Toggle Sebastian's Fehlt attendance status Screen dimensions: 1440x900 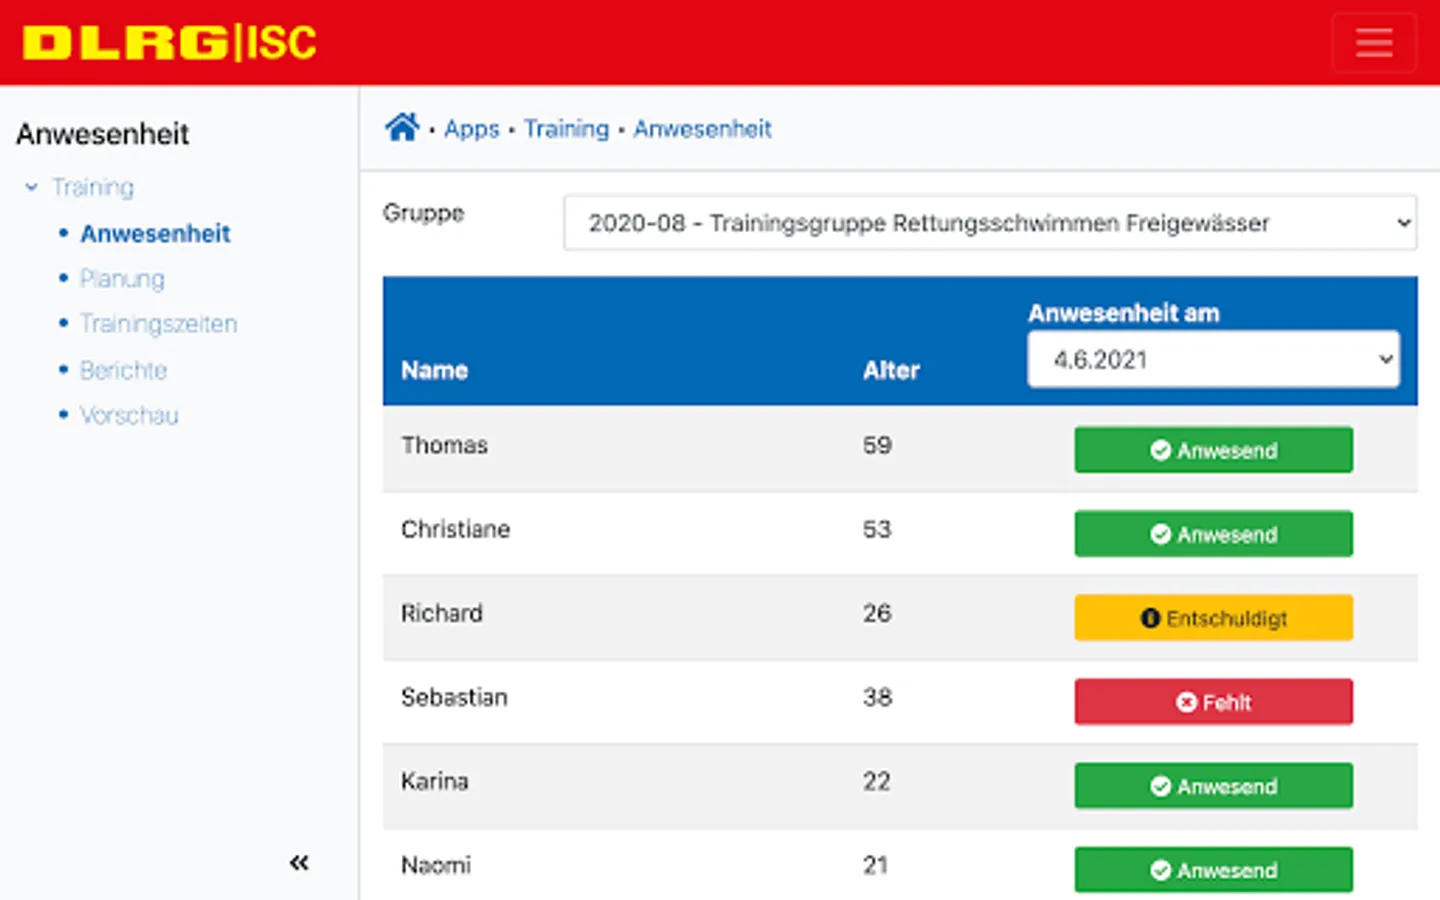pyautogui.click(x=1213, y=702)
